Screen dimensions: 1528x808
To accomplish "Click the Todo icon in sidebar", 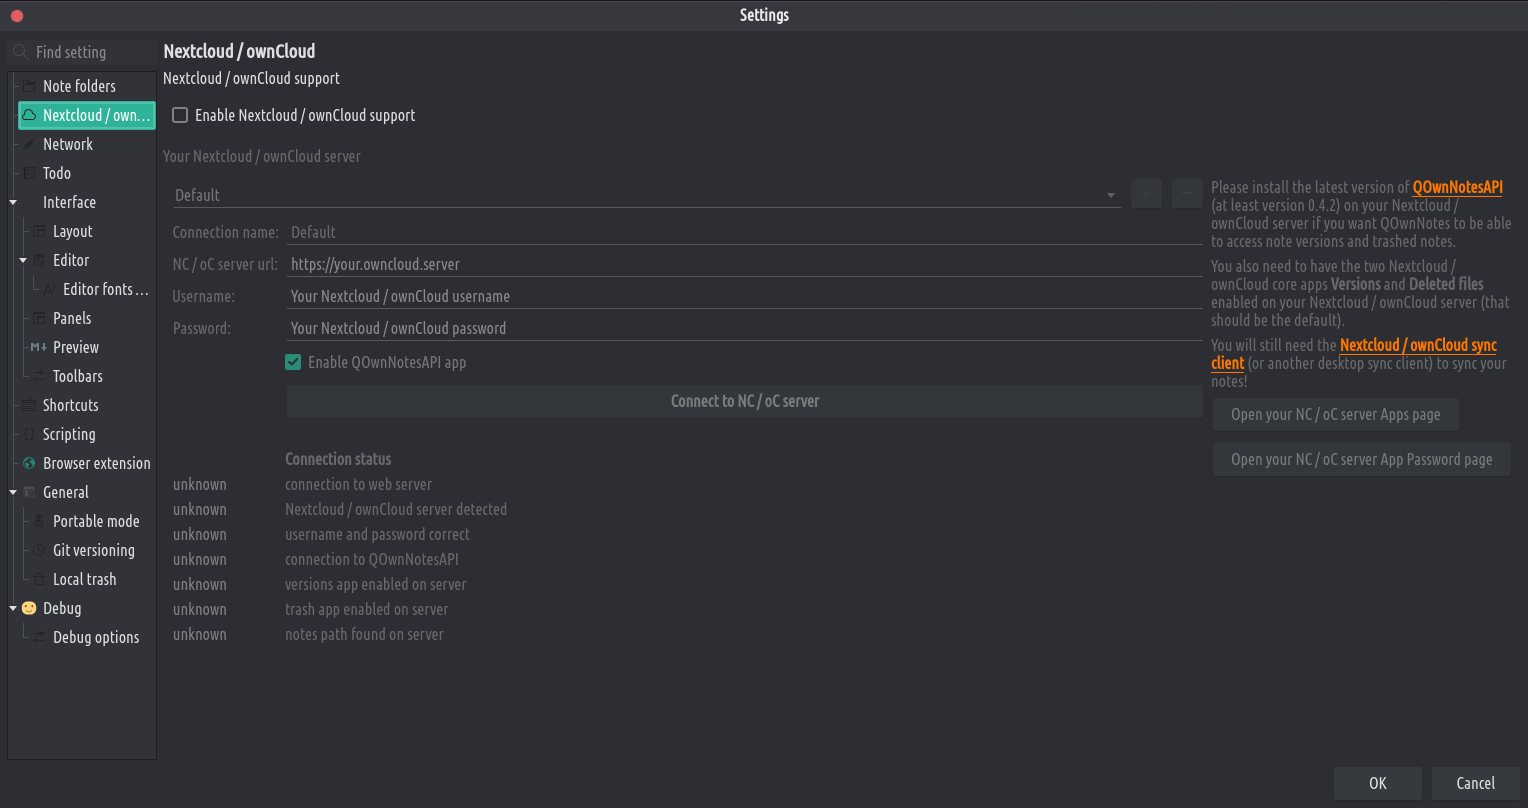I will pyautogui.click(x=29, y=173).
